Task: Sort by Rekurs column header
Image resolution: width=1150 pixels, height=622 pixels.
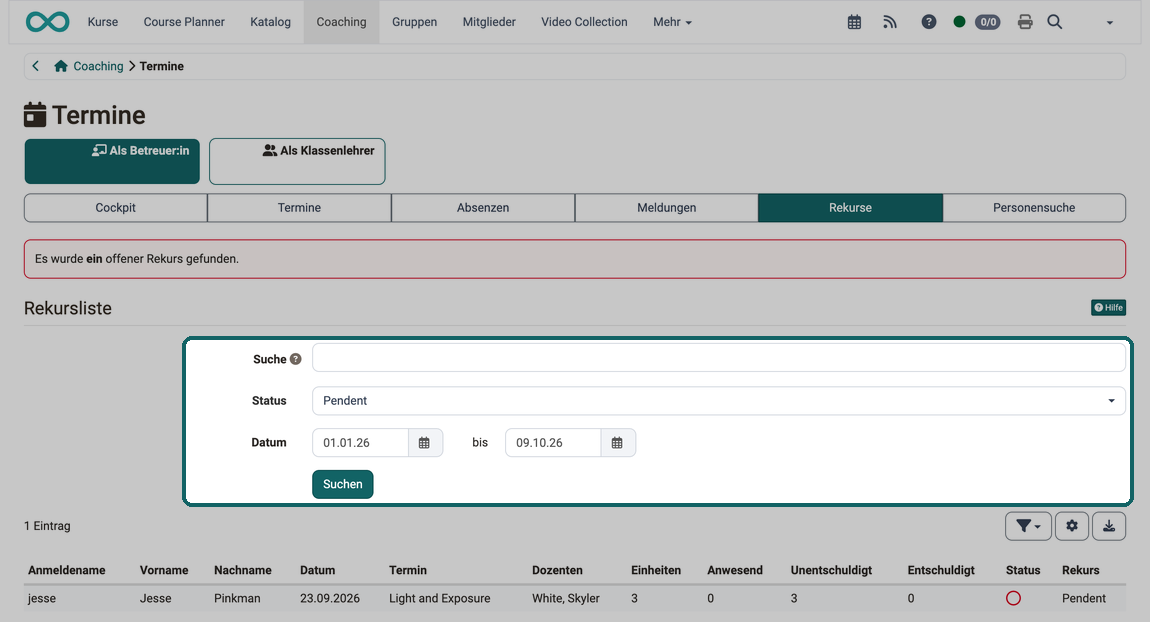Action: 1080,570
